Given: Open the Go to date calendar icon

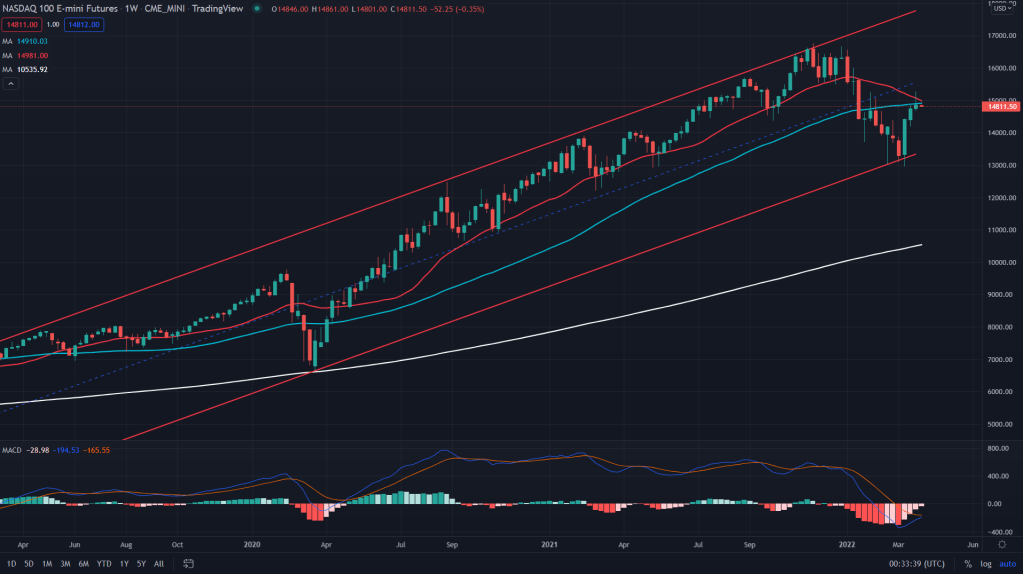Looking at the screenshot, I should click(x=188, y=564).
